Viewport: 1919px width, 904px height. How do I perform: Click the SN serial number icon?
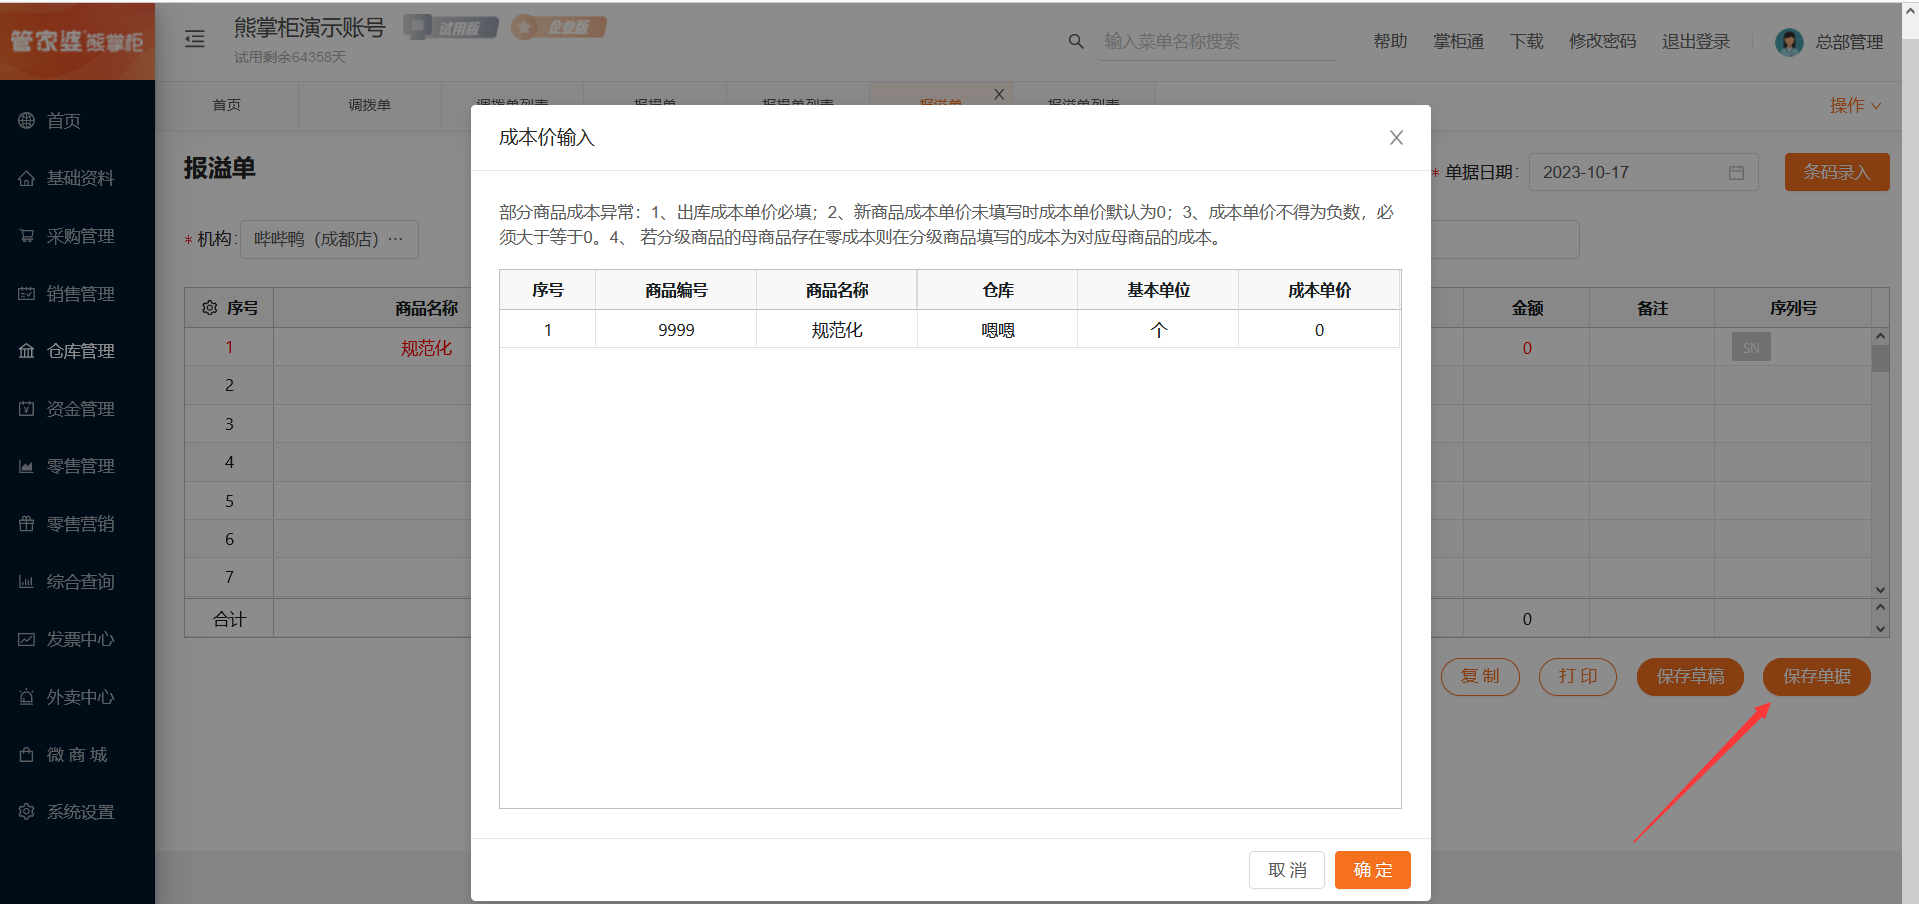click(x=1751, y=348)
